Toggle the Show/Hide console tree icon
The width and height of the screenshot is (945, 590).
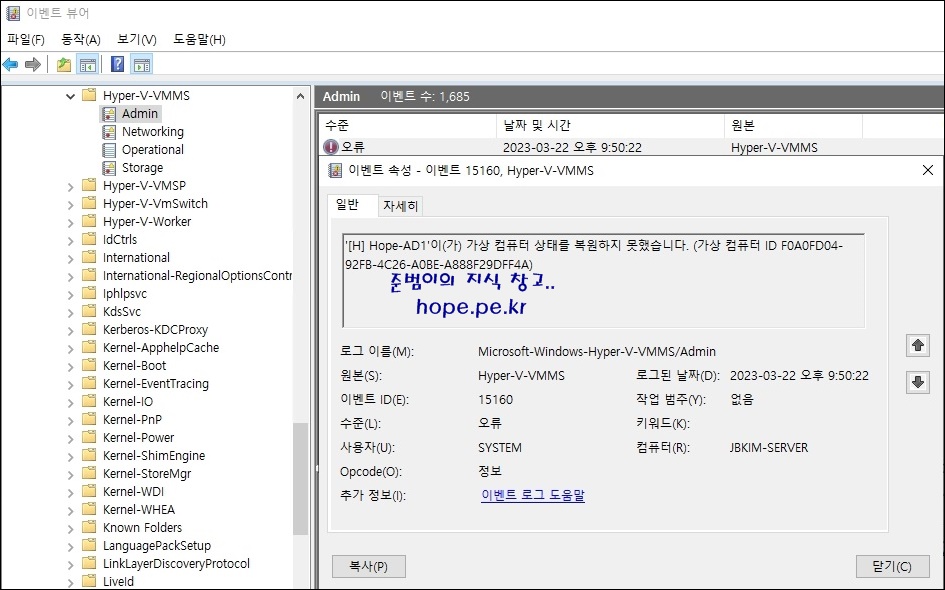(88, 64)
